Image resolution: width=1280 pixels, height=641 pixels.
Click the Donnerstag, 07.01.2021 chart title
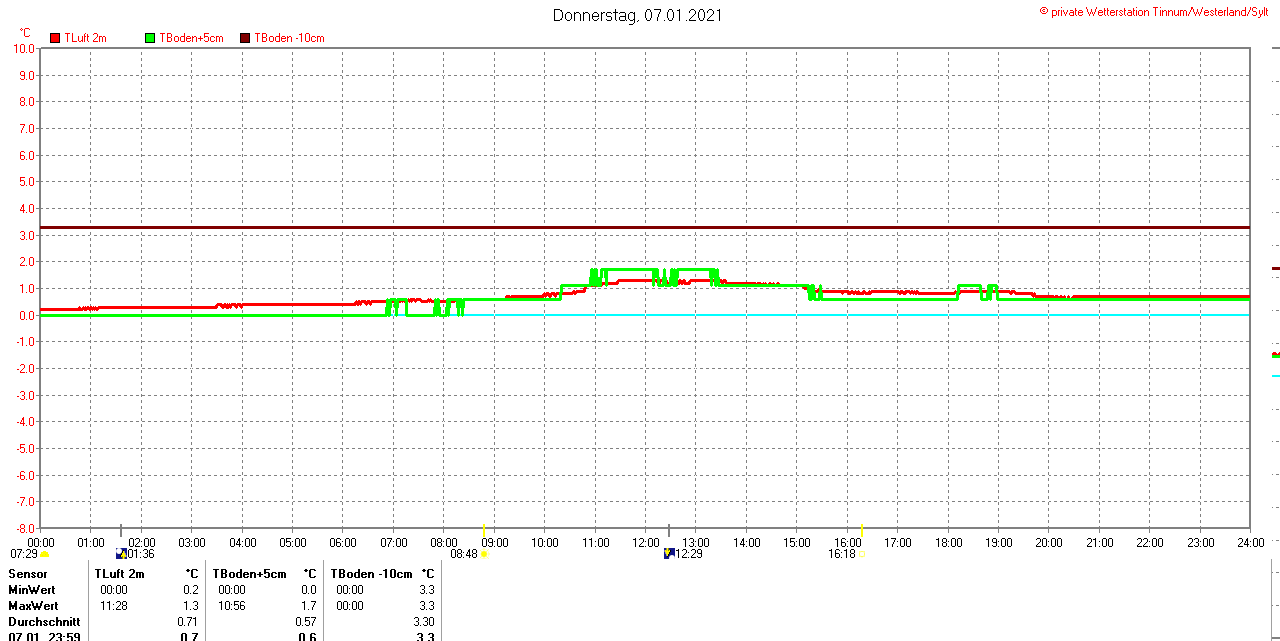[637, 15]
